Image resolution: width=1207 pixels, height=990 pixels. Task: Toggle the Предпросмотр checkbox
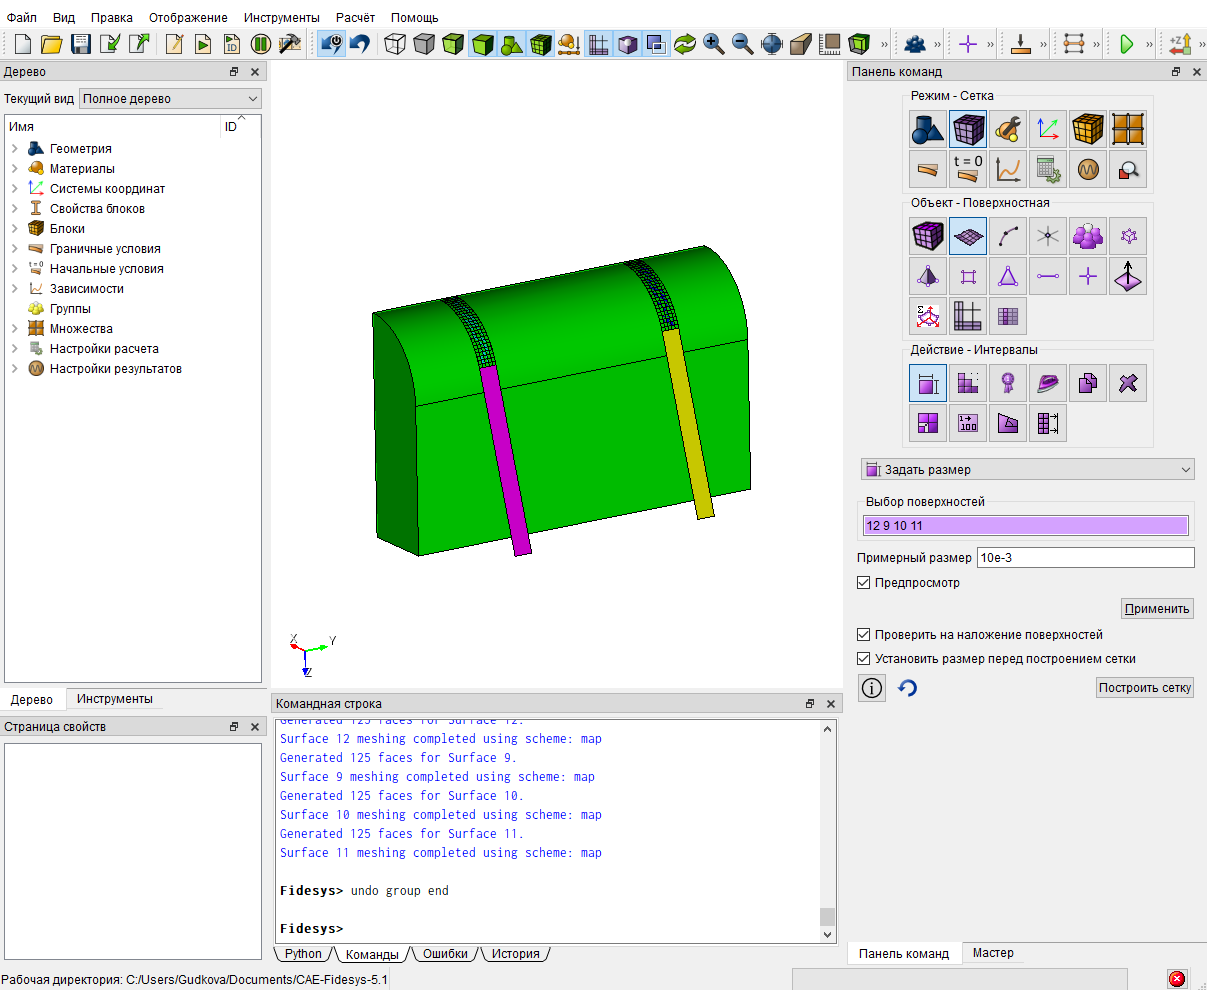point(864,583)
